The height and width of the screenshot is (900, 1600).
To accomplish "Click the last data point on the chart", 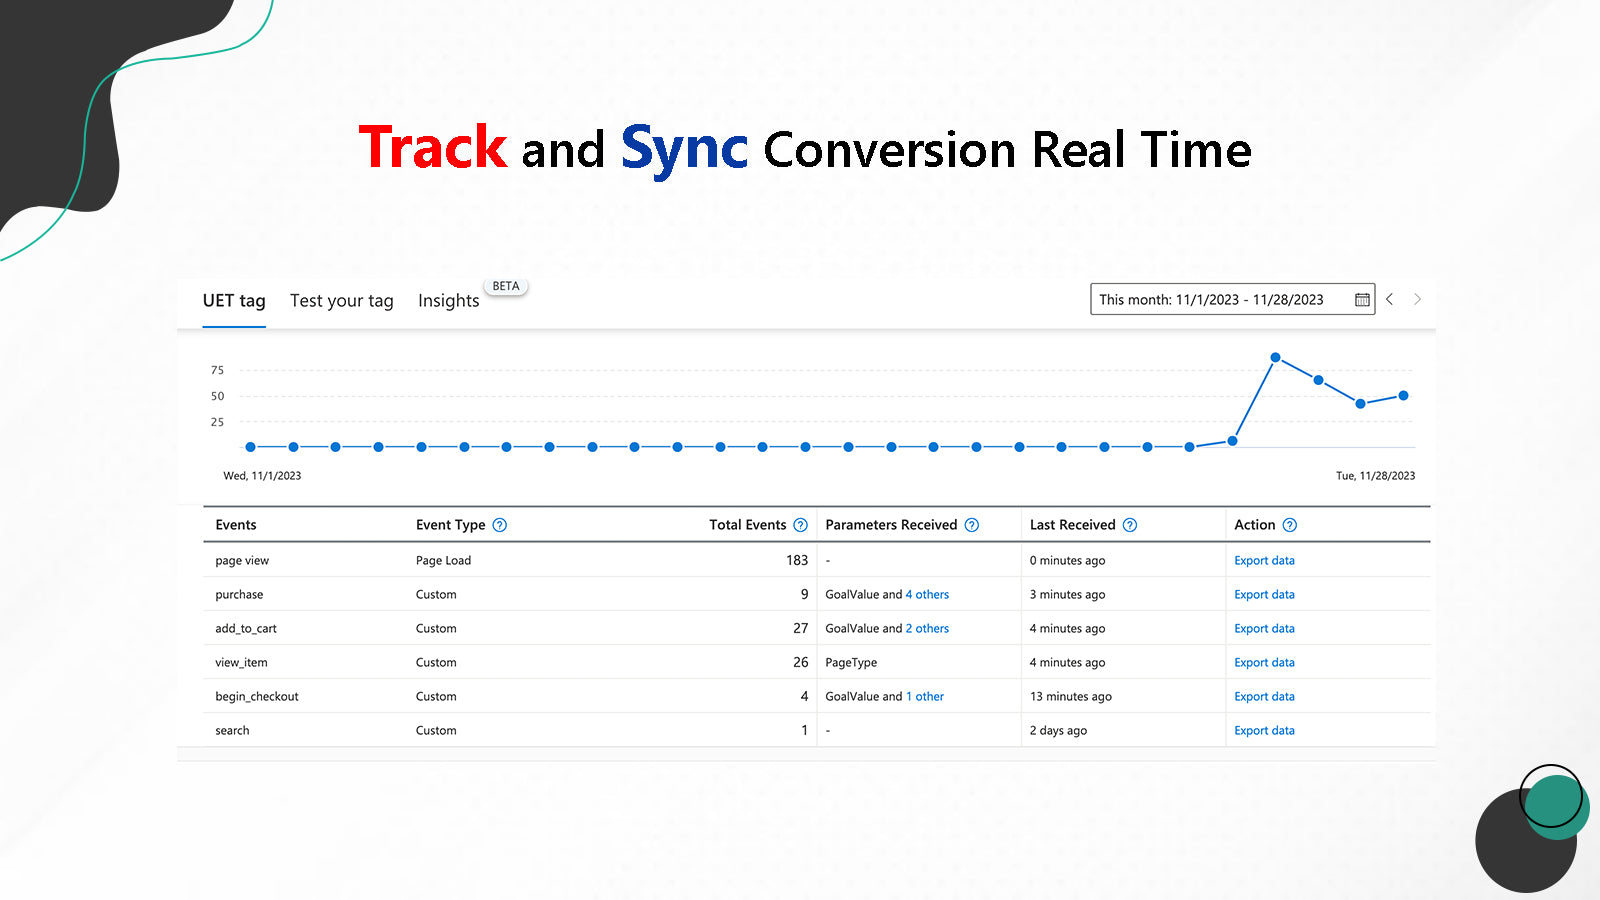I will click(1403, 396).
